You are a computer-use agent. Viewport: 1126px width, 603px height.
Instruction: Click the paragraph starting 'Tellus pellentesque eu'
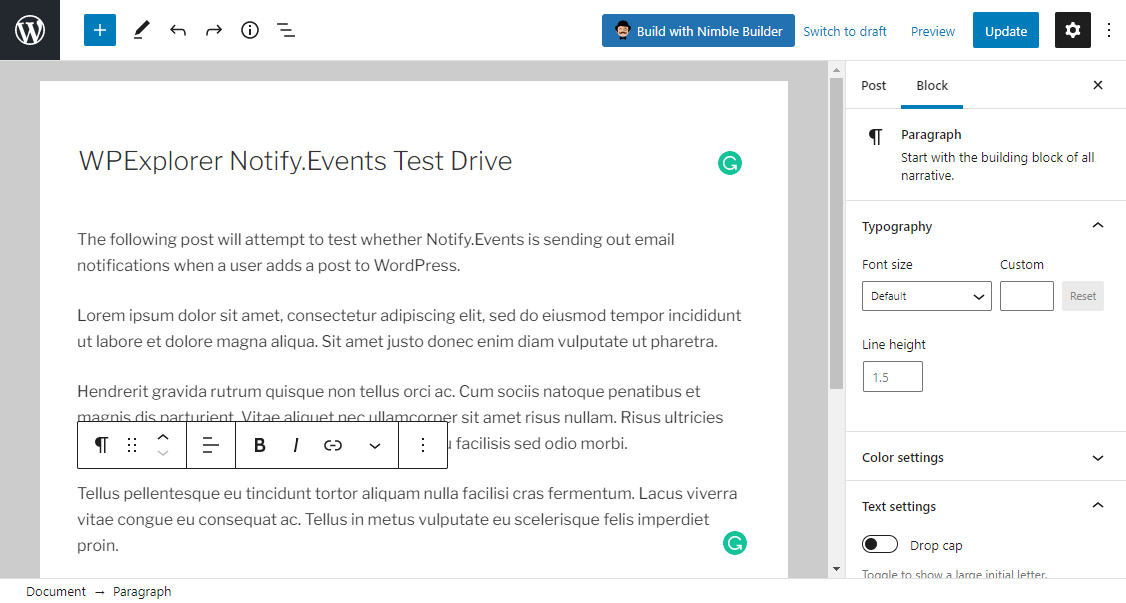click(407, 519)
